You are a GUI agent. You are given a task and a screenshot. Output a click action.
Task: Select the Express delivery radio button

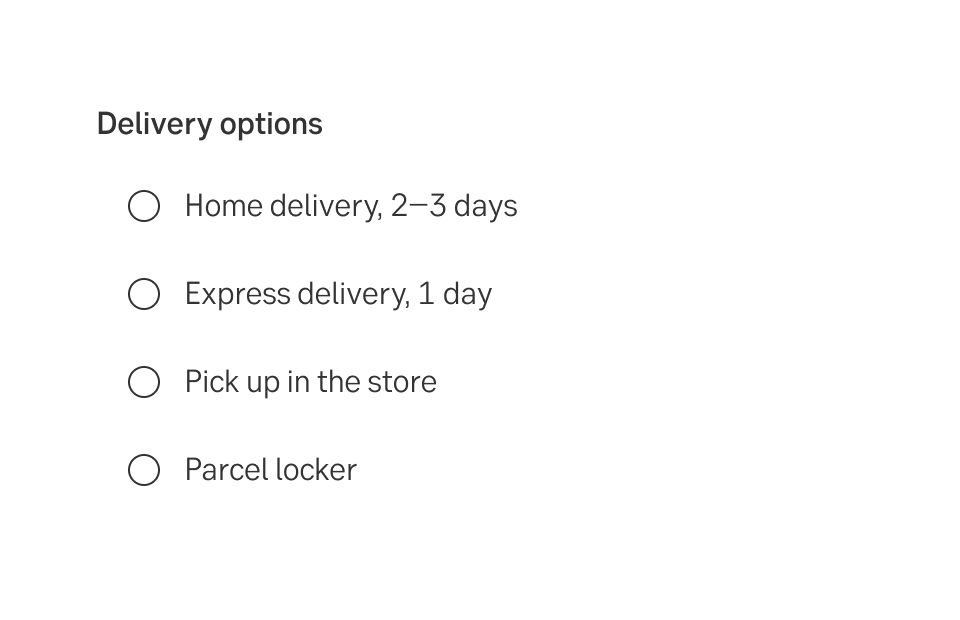144,294
